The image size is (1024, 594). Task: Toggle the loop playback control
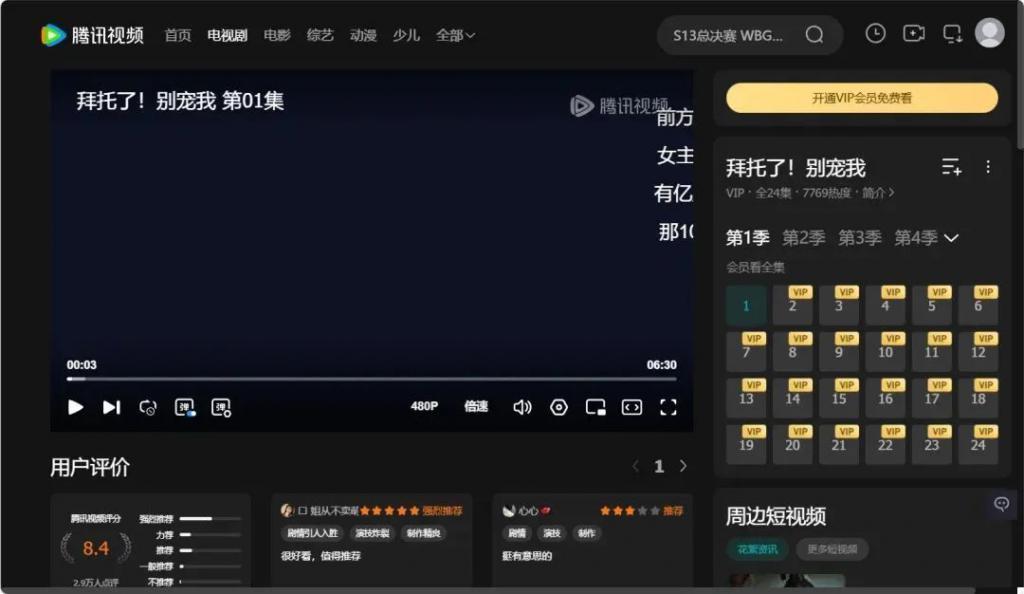pyautogui.click(x=148, y=407)
